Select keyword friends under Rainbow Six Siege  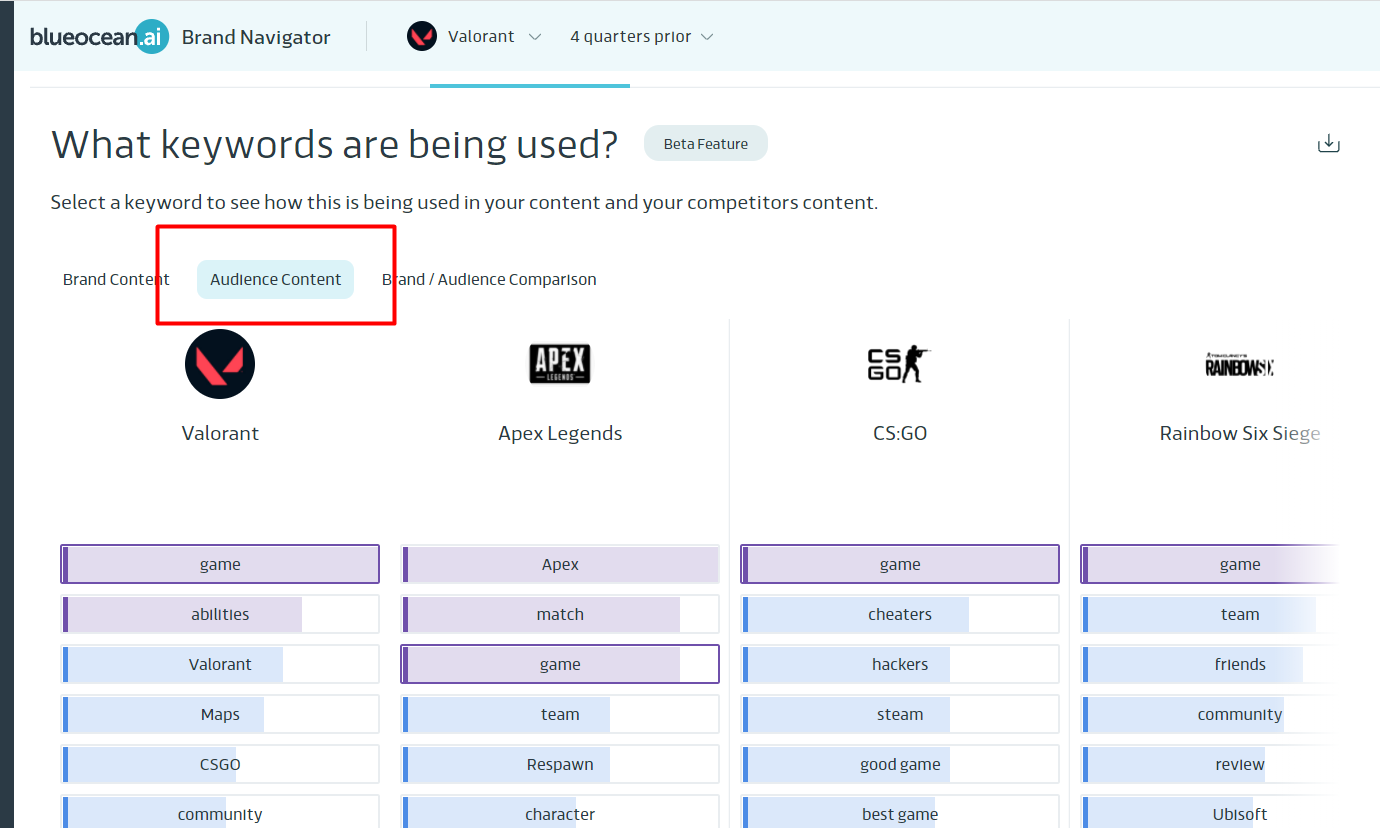click(1210, 665)
